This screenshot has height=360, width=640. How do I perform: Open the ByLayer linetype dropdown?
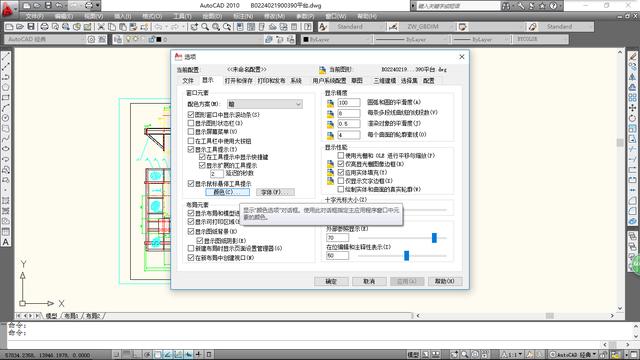click(x=412, y=40)
